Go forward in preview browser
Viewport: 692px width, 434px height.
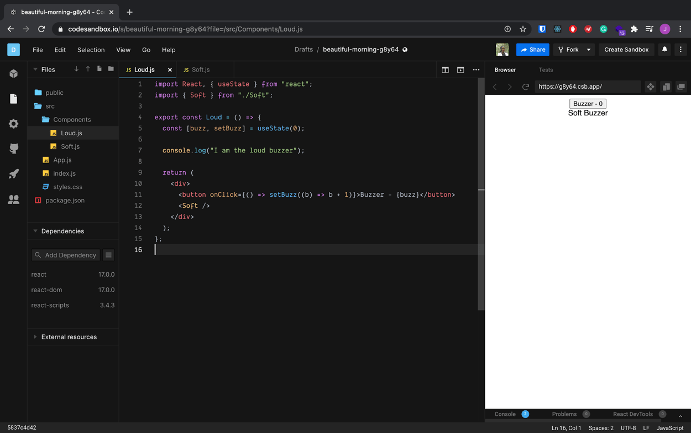509,87
